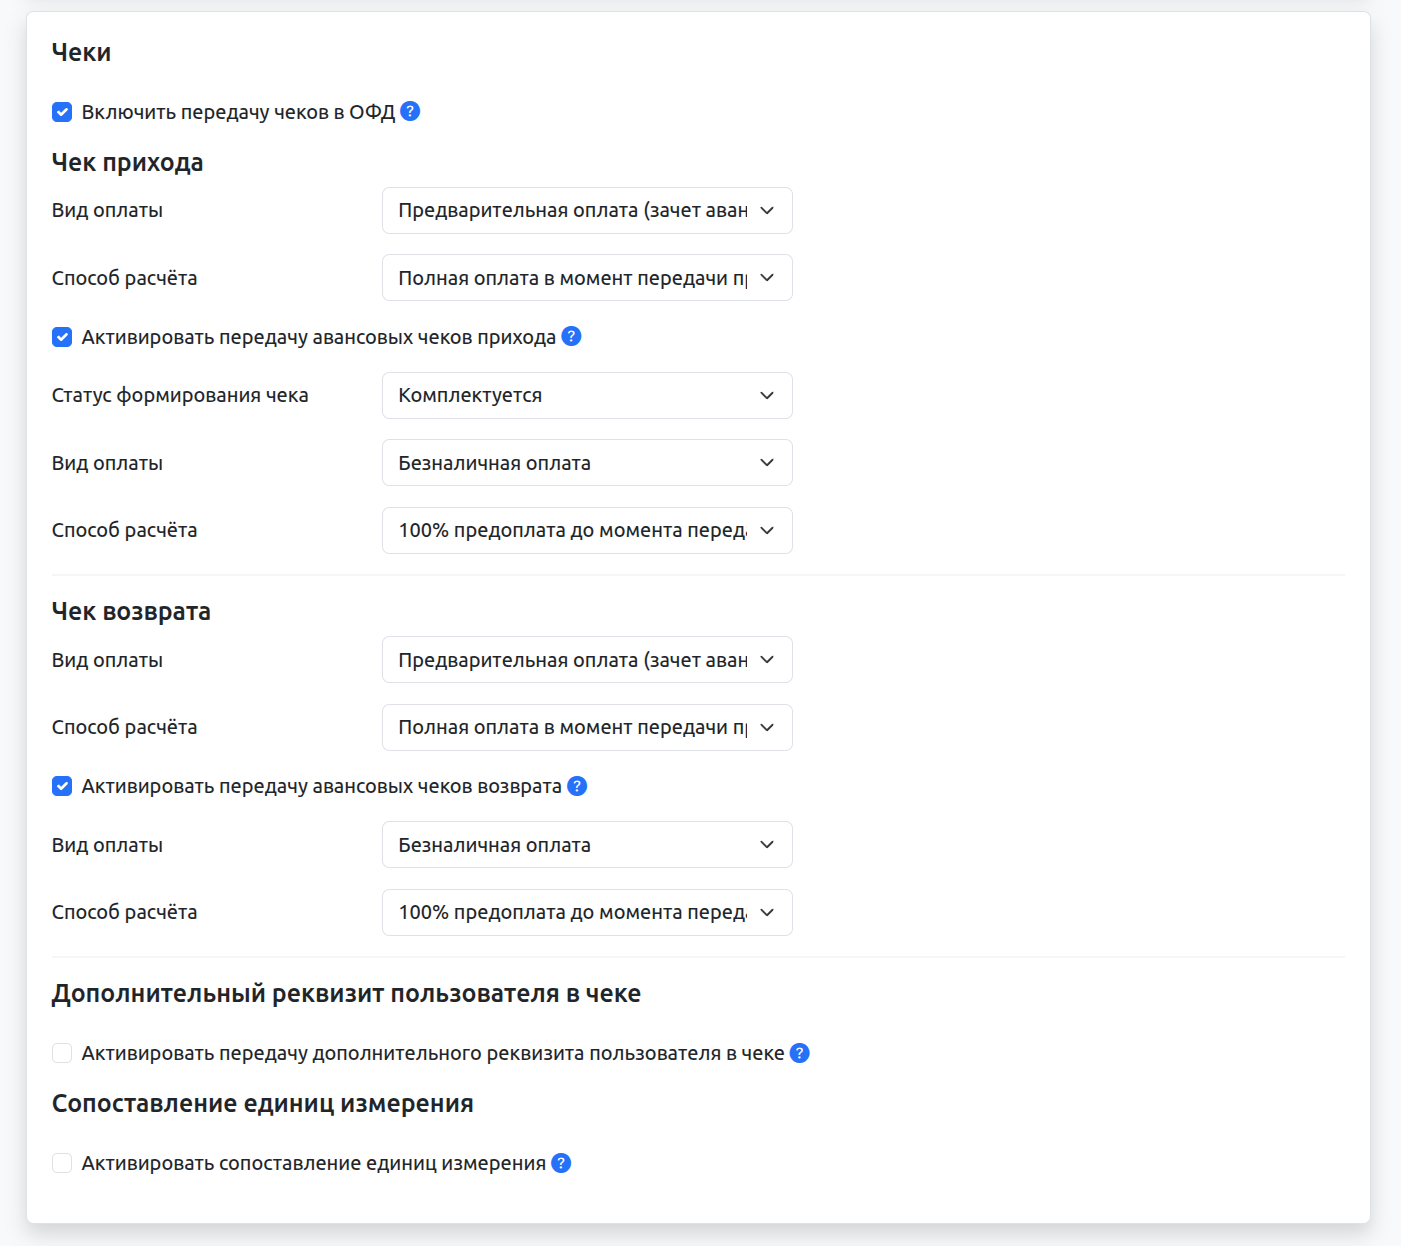Open Безналичная оплата dropdown under Чек возврата
1401x1246 pixels.
point(587,845)
